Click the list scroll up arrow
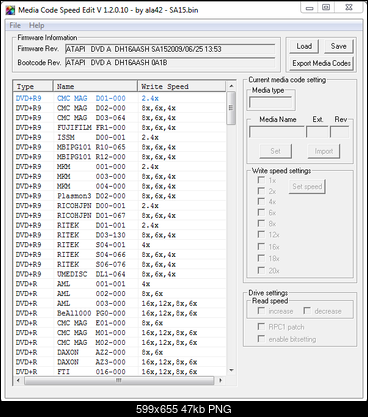Image resolution: width=368 pixels, height=417 pixels. (x=231, y=86)
